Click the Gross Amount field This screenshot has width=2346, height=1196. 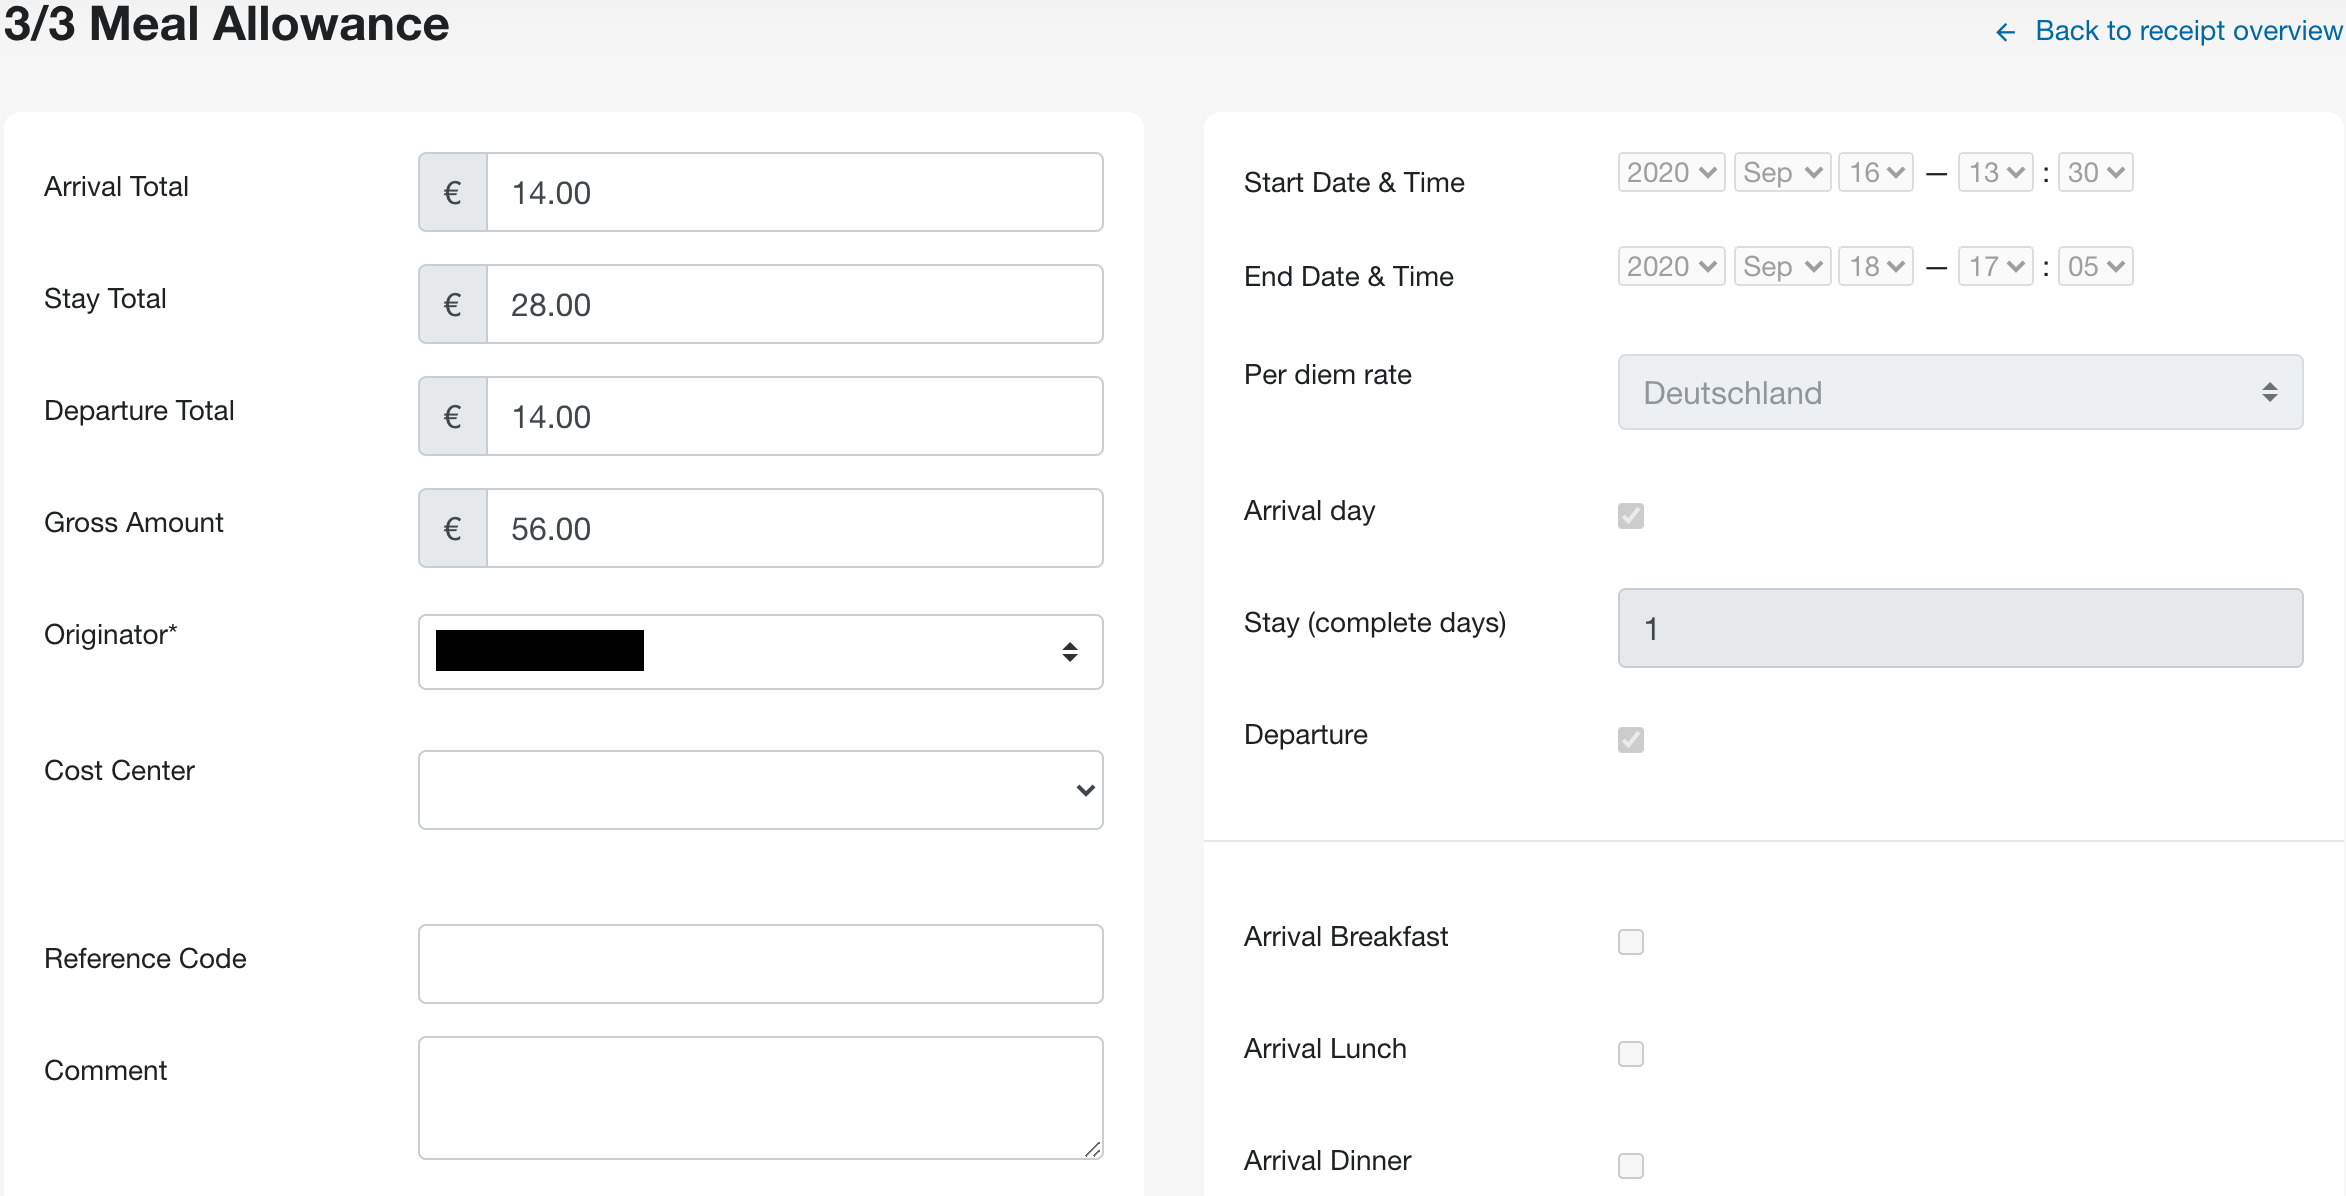point(795,528)
